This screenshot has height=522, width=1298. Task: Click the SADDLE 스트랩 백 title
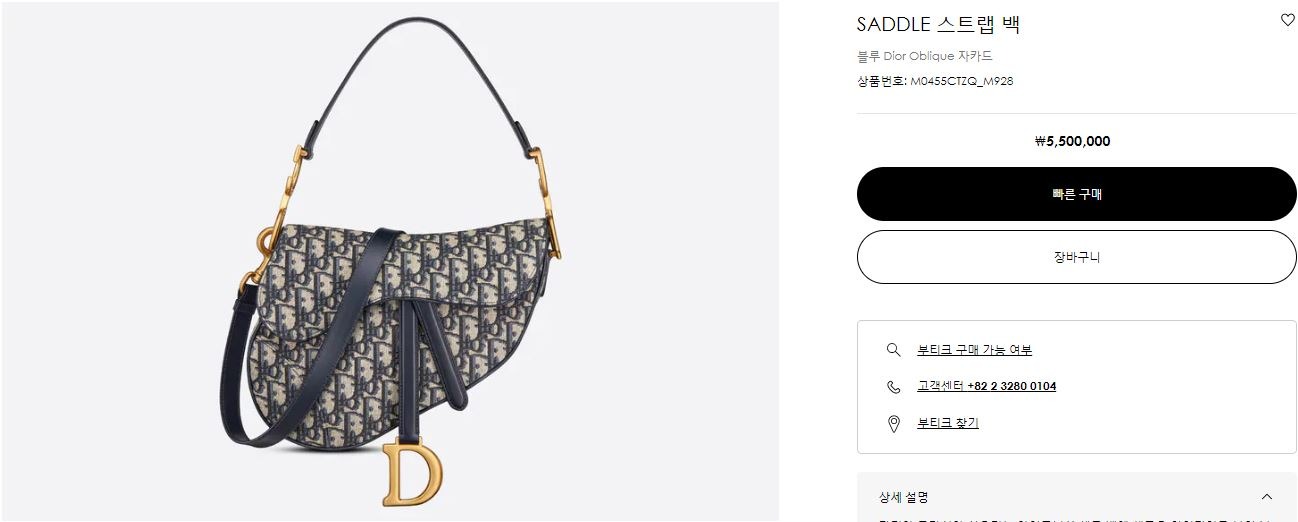(x=938, y=25)
